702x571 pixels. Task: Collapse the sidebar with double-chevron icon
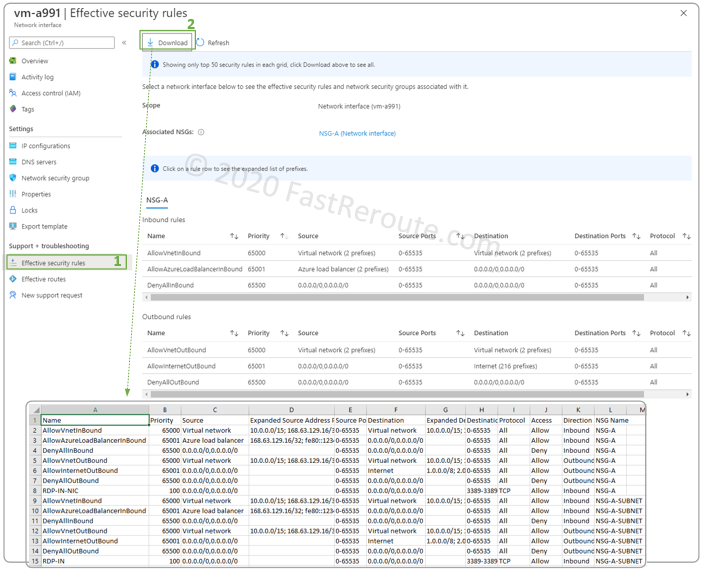coord(124,43)
